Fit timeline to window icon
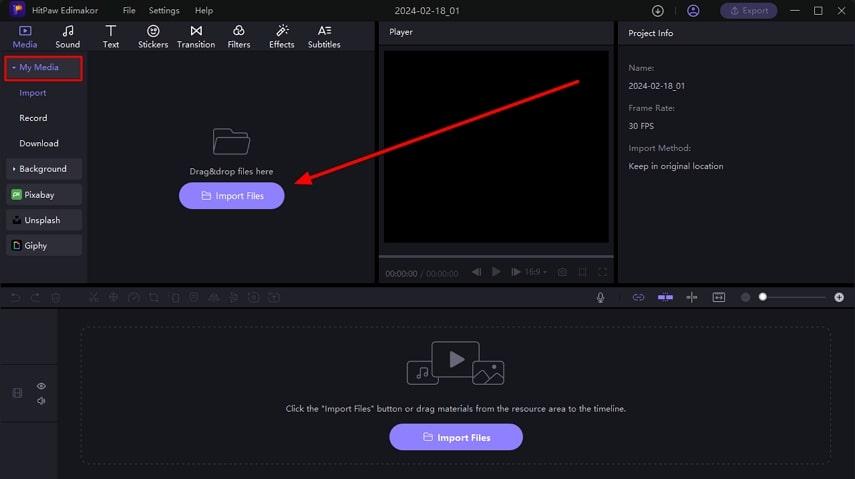Screen dimensions: 855x479 719,297
